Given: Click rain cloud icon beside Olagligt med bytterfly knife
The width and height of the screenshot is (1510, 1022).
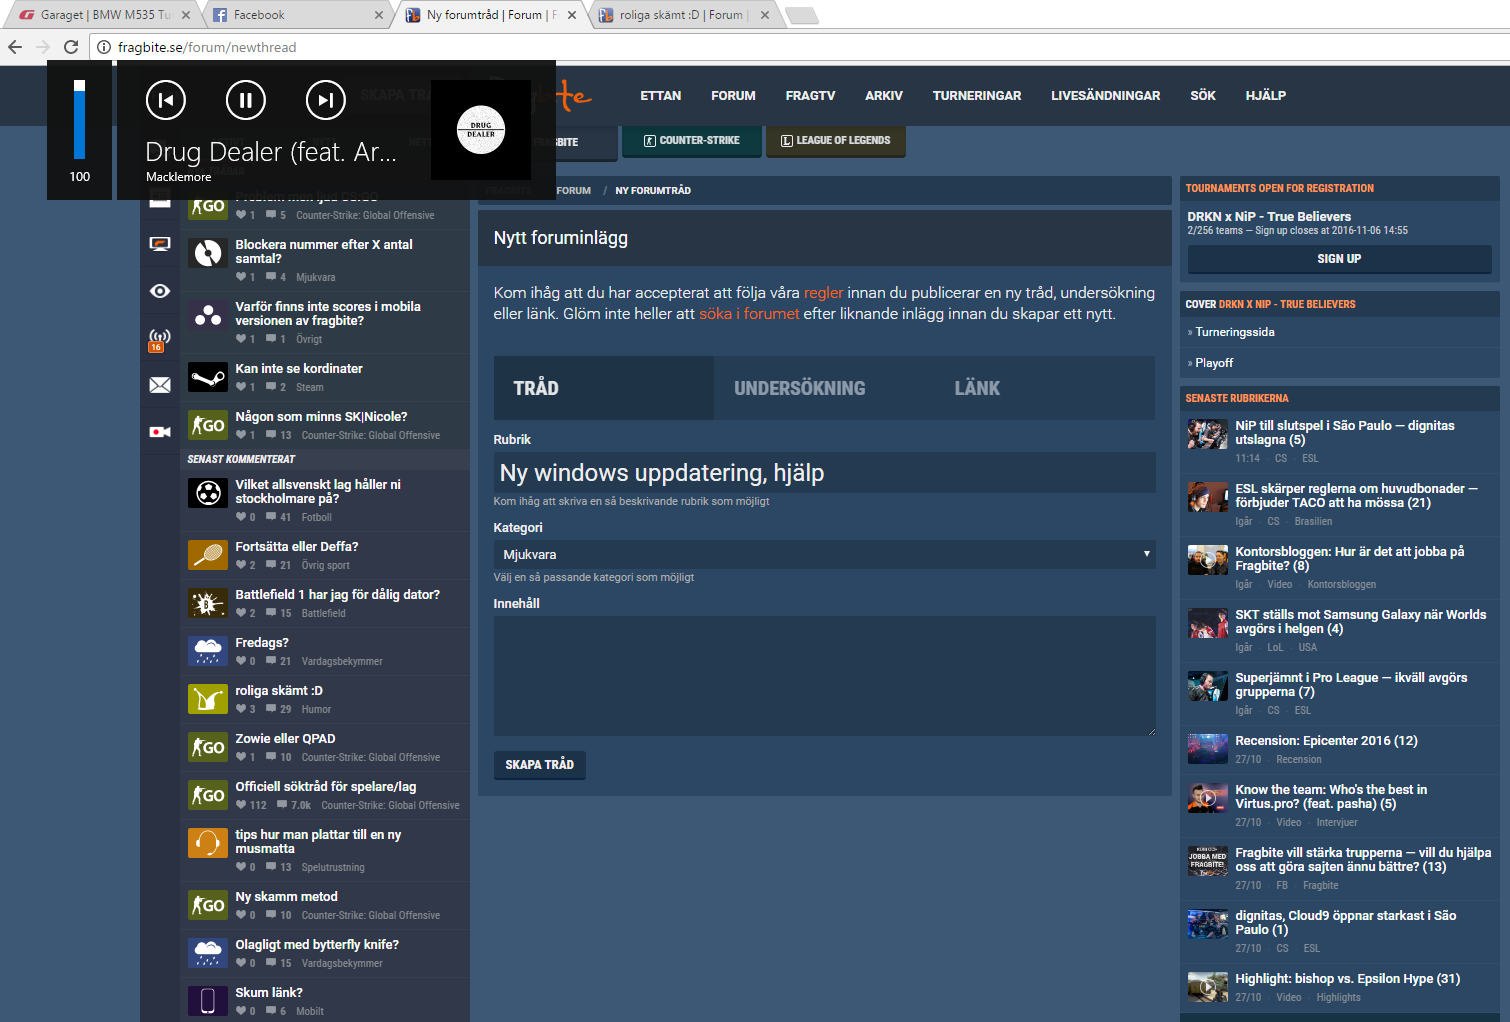Looking at the screenshot, I should pyautogui.click(x=208, y=954).
